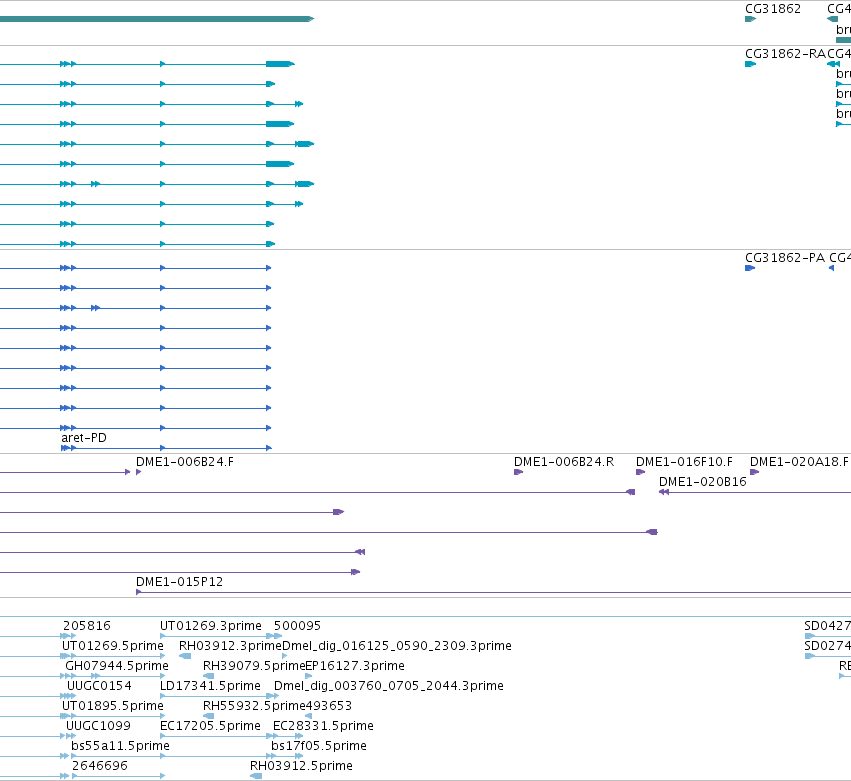Select the DME1-015P12 label
The image size is (851, 781).
pos(179,582)
